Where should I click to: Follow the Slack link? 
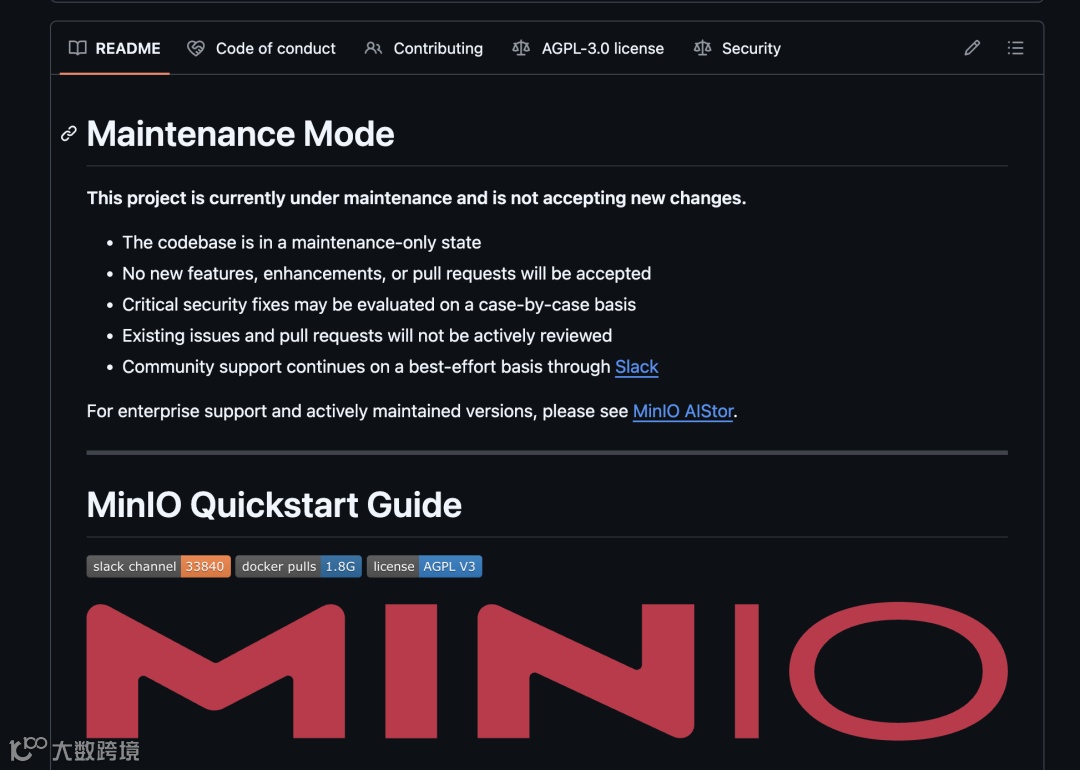click(636, 366)
